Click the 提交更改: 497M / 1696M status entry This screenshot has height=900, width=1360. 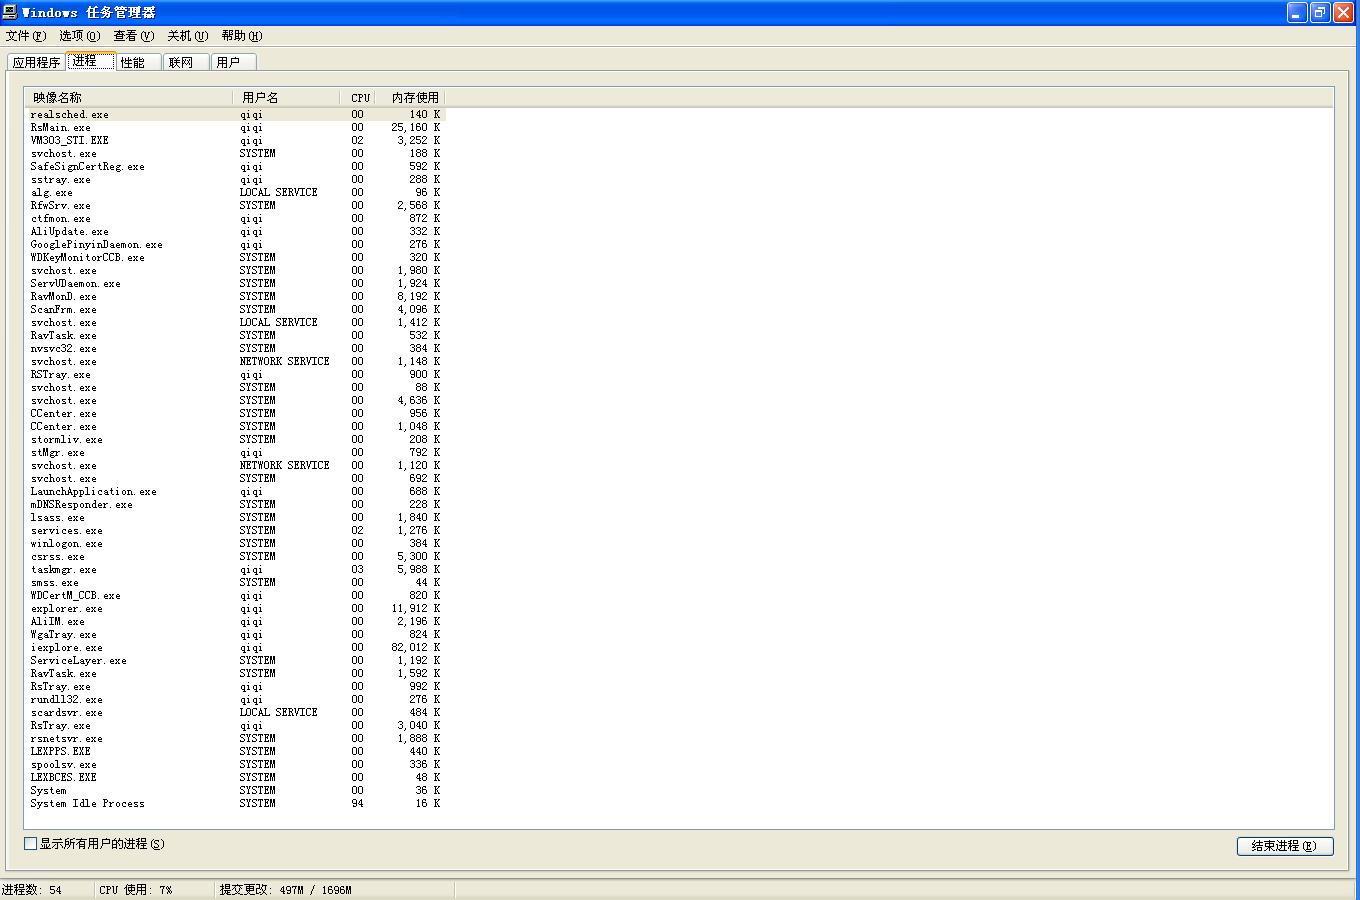(335, 890)
